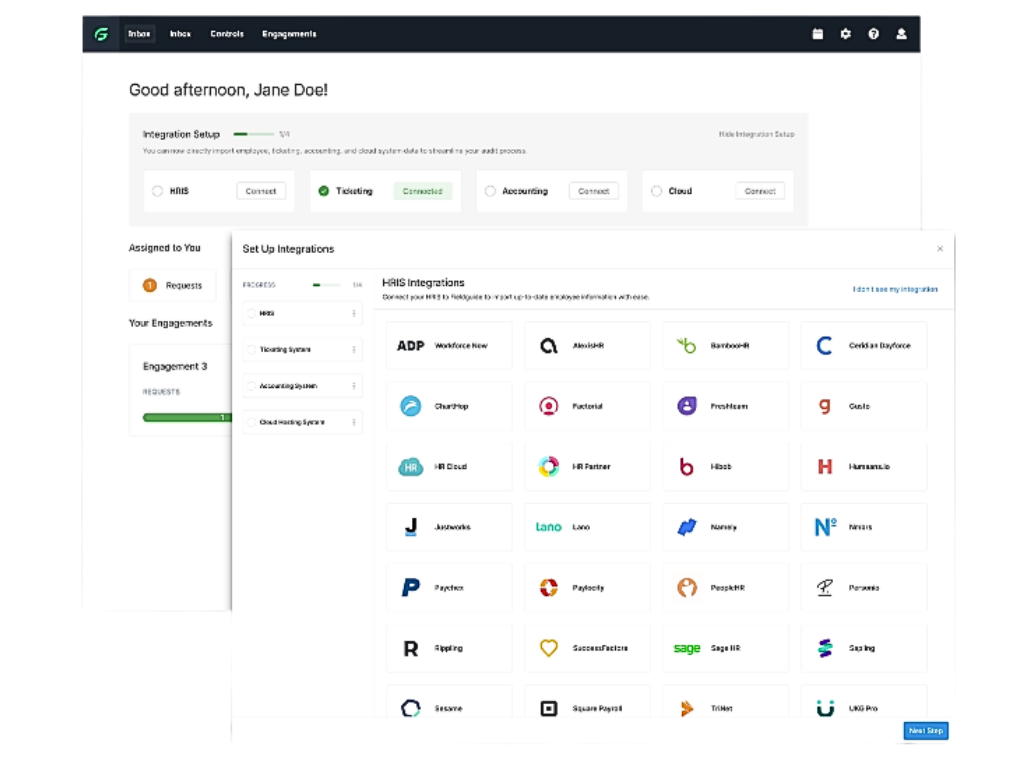The width and height of the screenshot is (1024, 768).
Task: Click "I don't see my integration" link
Action: point(895,289)
